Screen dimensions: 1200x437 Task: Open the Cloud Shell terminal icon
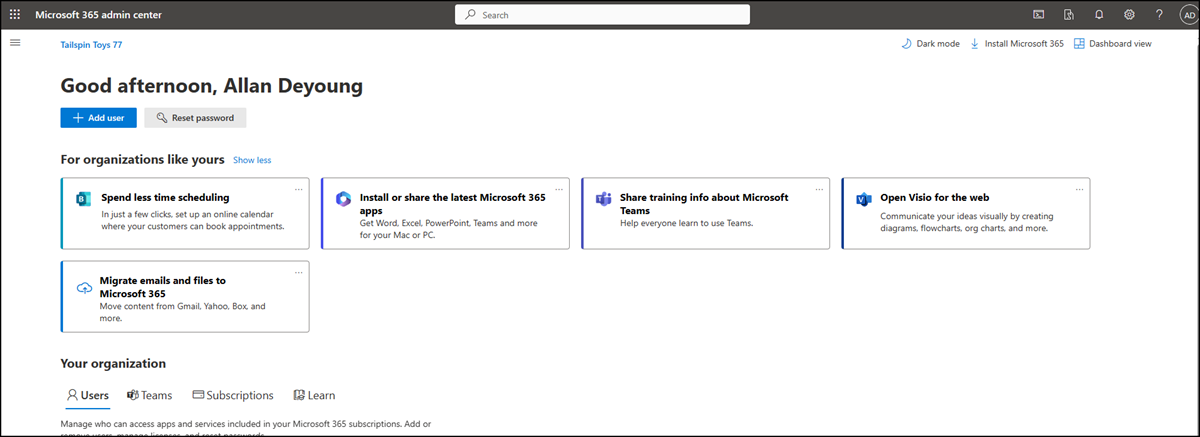1040,15
